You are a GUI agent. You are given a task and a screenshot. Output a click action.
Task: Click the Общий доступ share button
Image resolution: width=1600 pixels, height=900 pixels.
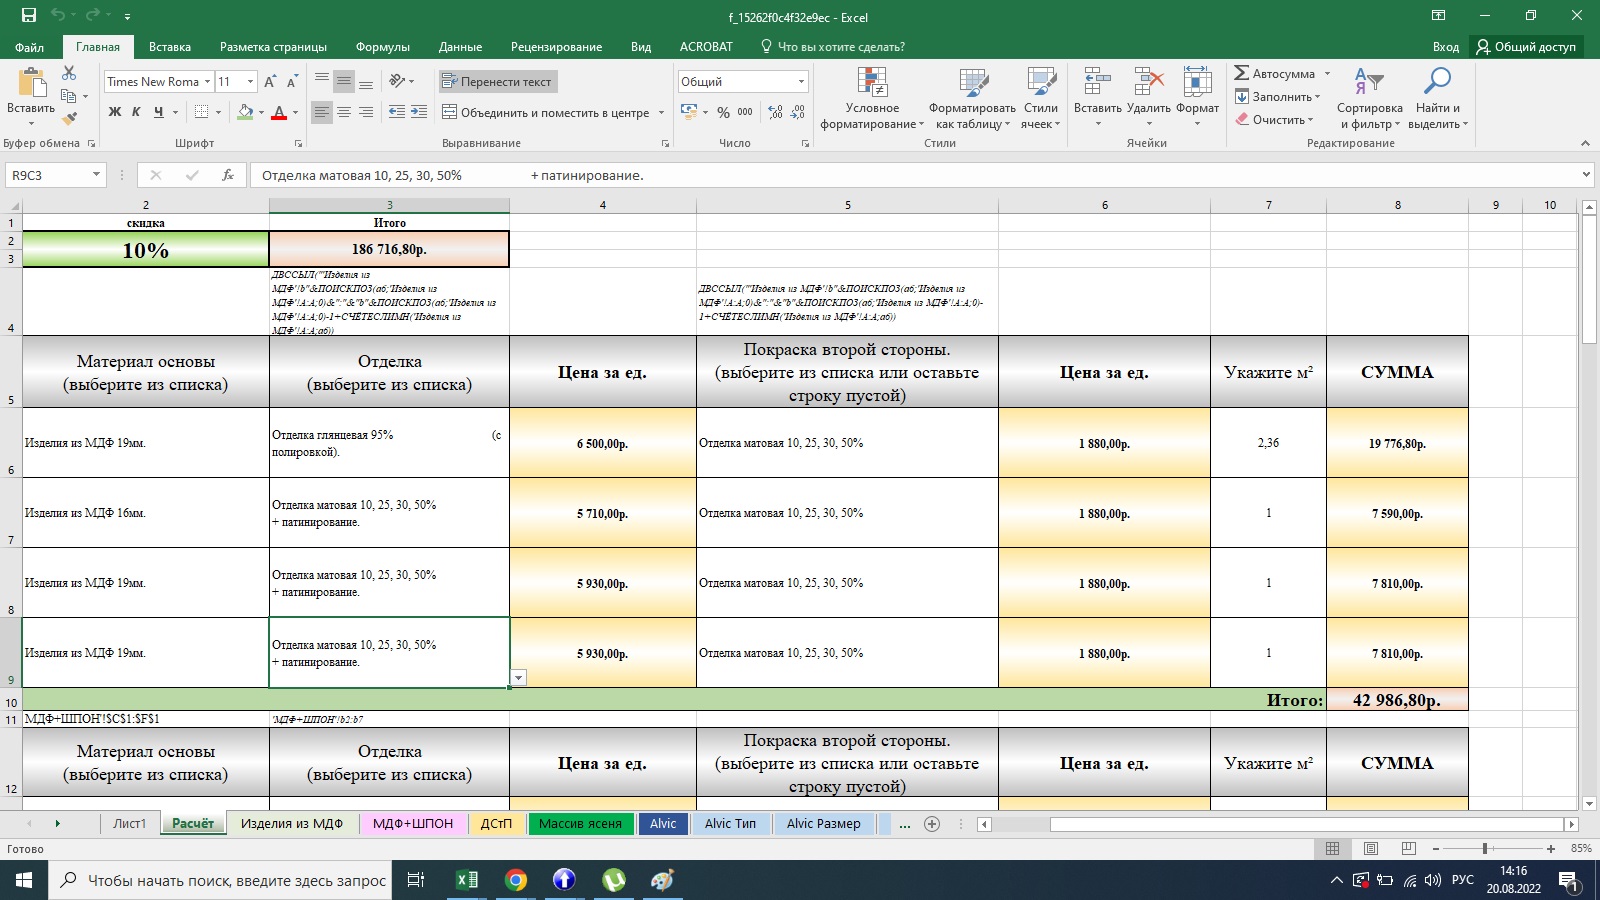point(1526,47)
